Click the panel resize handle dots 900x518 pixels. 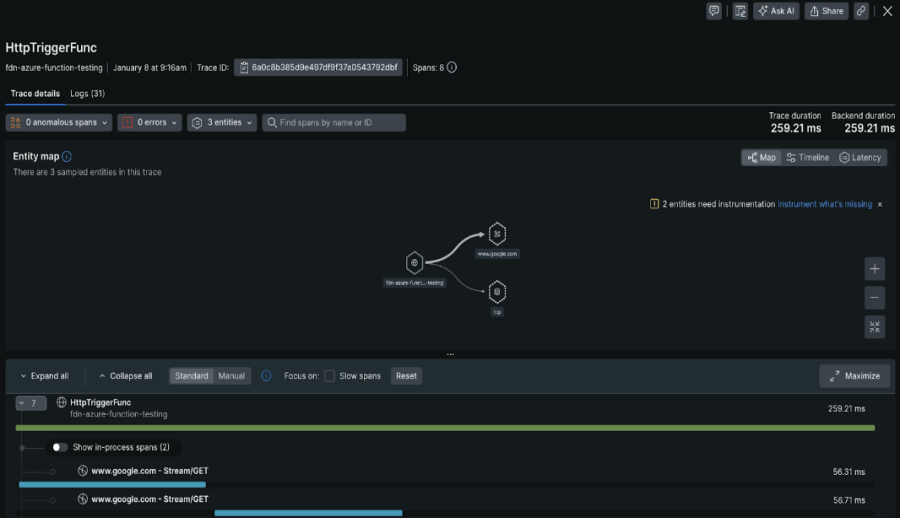450,354
